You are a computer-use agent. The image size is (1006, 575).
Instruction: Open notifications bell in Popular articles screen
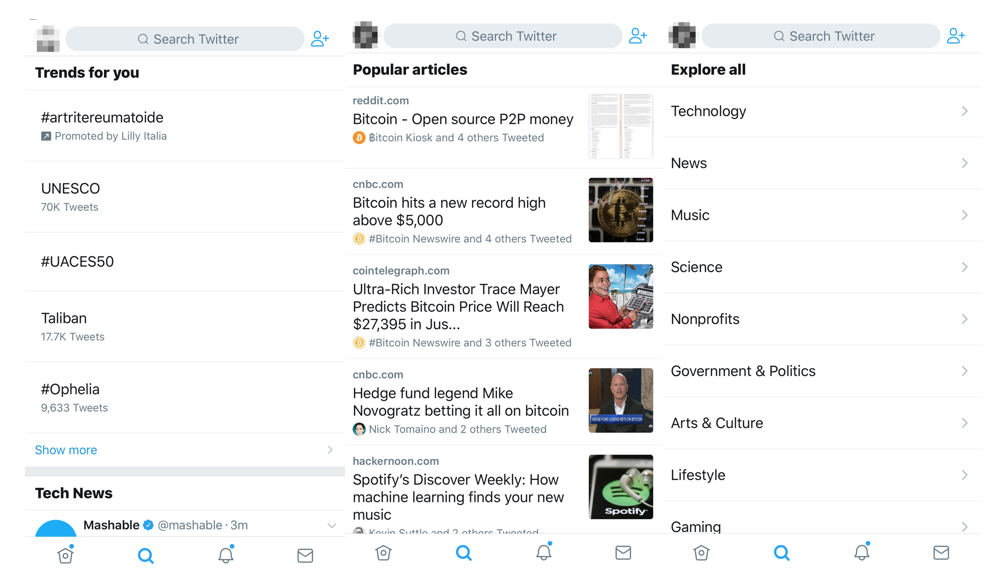click(544, 552)
